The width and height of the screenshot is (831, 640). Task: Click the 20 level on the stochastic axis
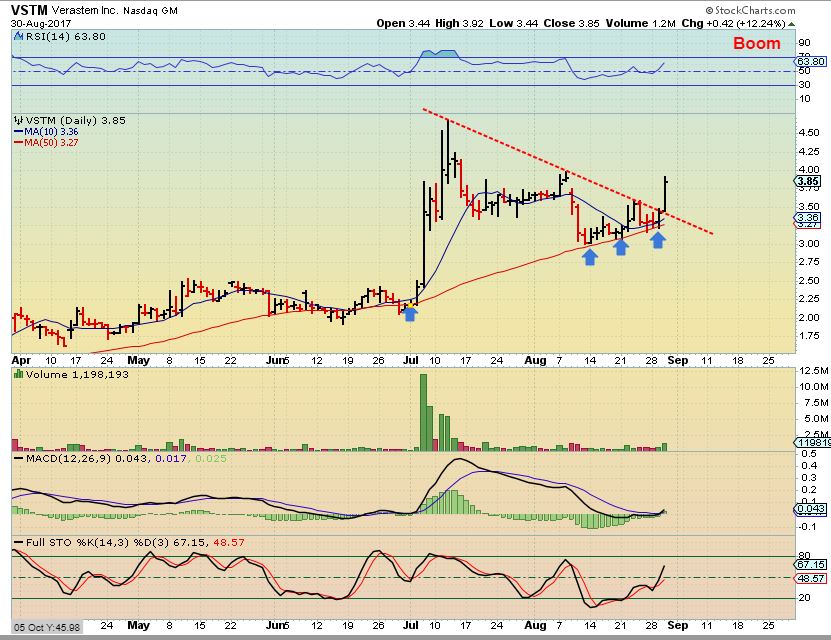(x=805, y=598)
